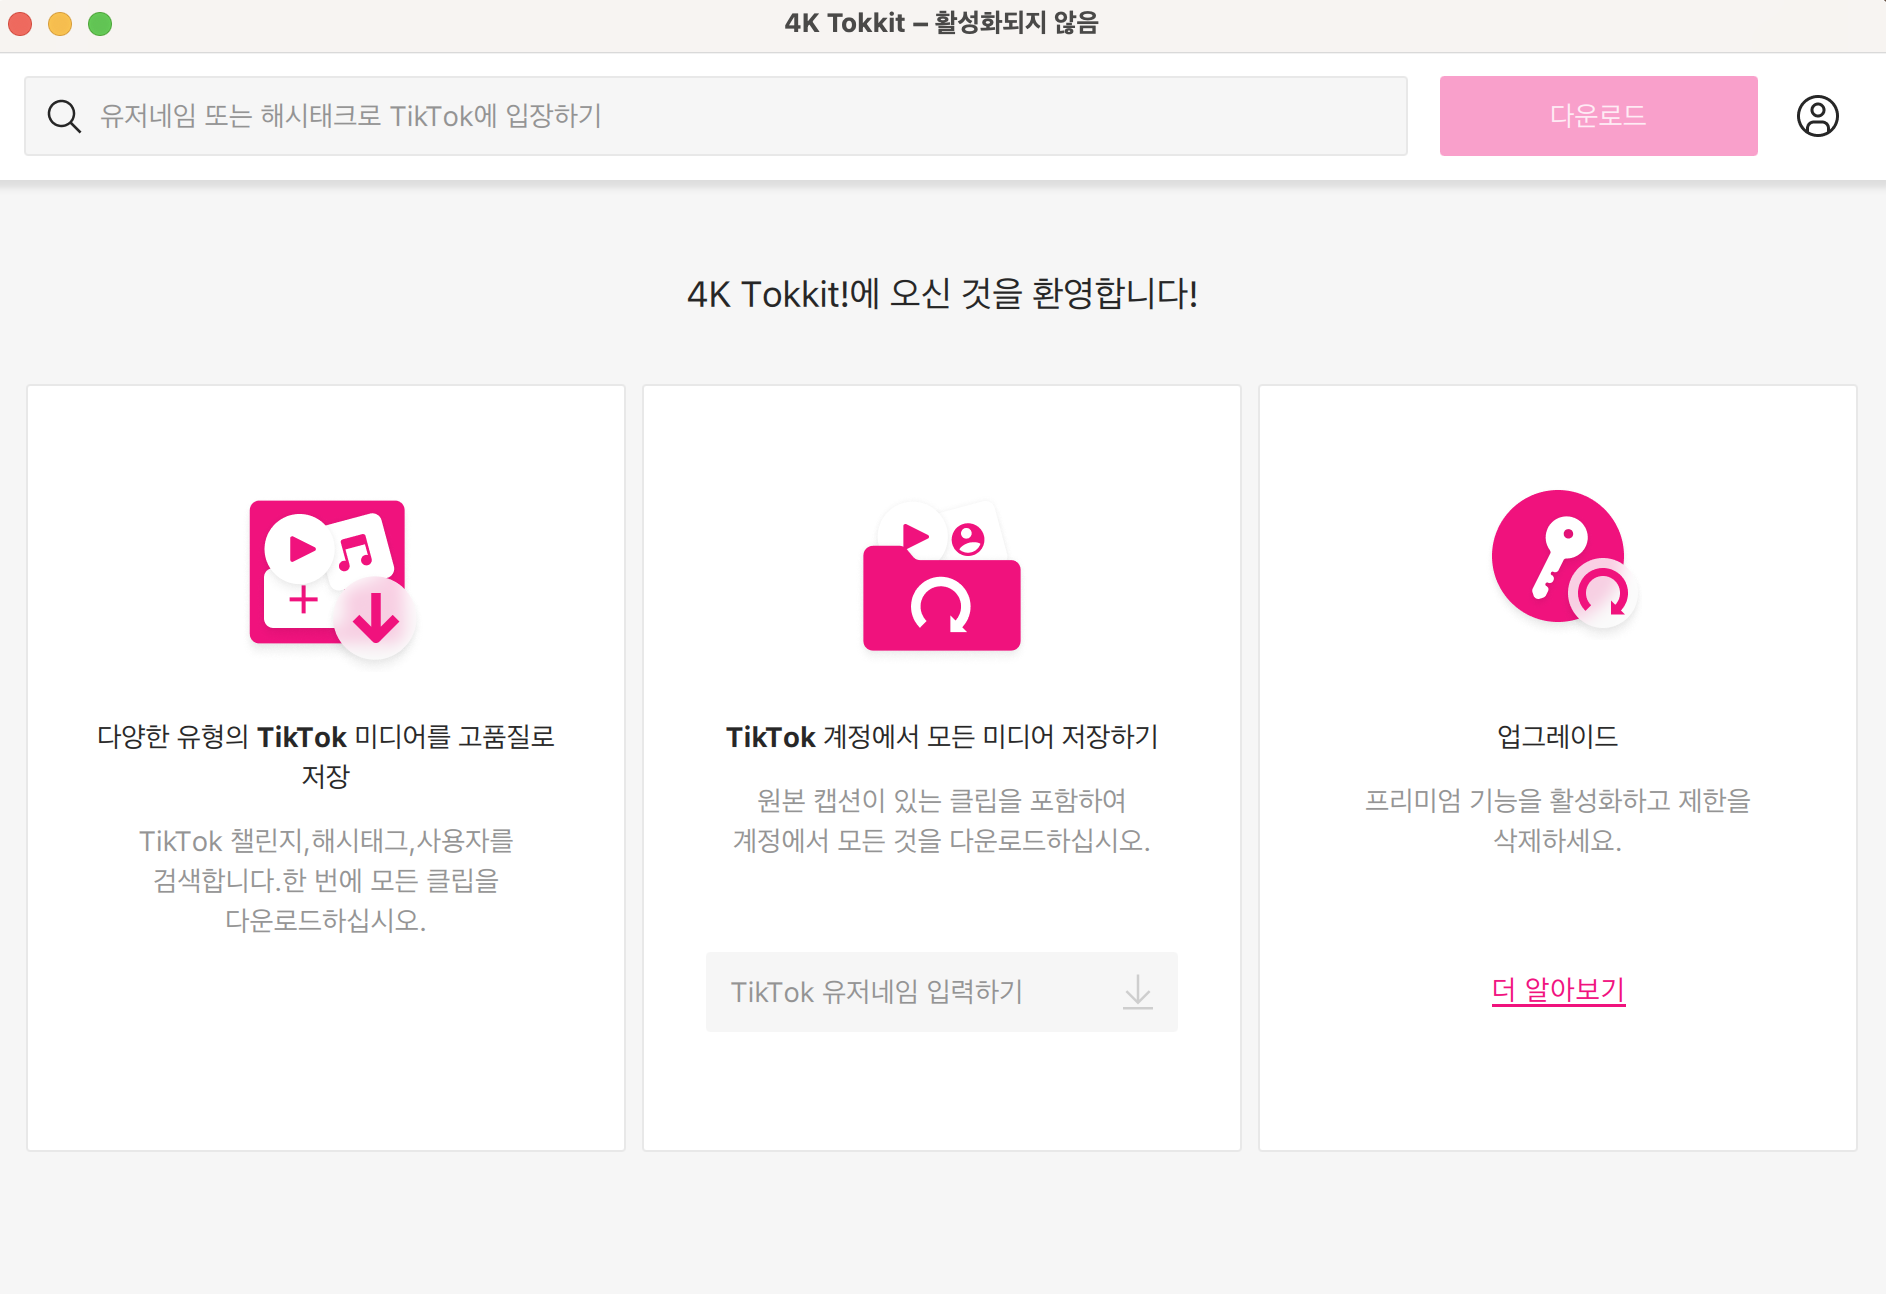Click the 프리미엄 기능을 활성화하고 description text
The height and width of the screenshot is (1294, 1886).
[x=1557, y=820]
